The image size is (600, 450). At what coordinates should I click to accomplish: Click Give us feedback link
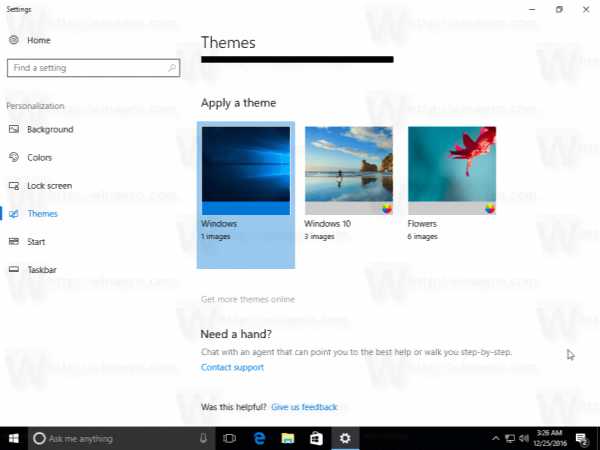pos(304,407)
